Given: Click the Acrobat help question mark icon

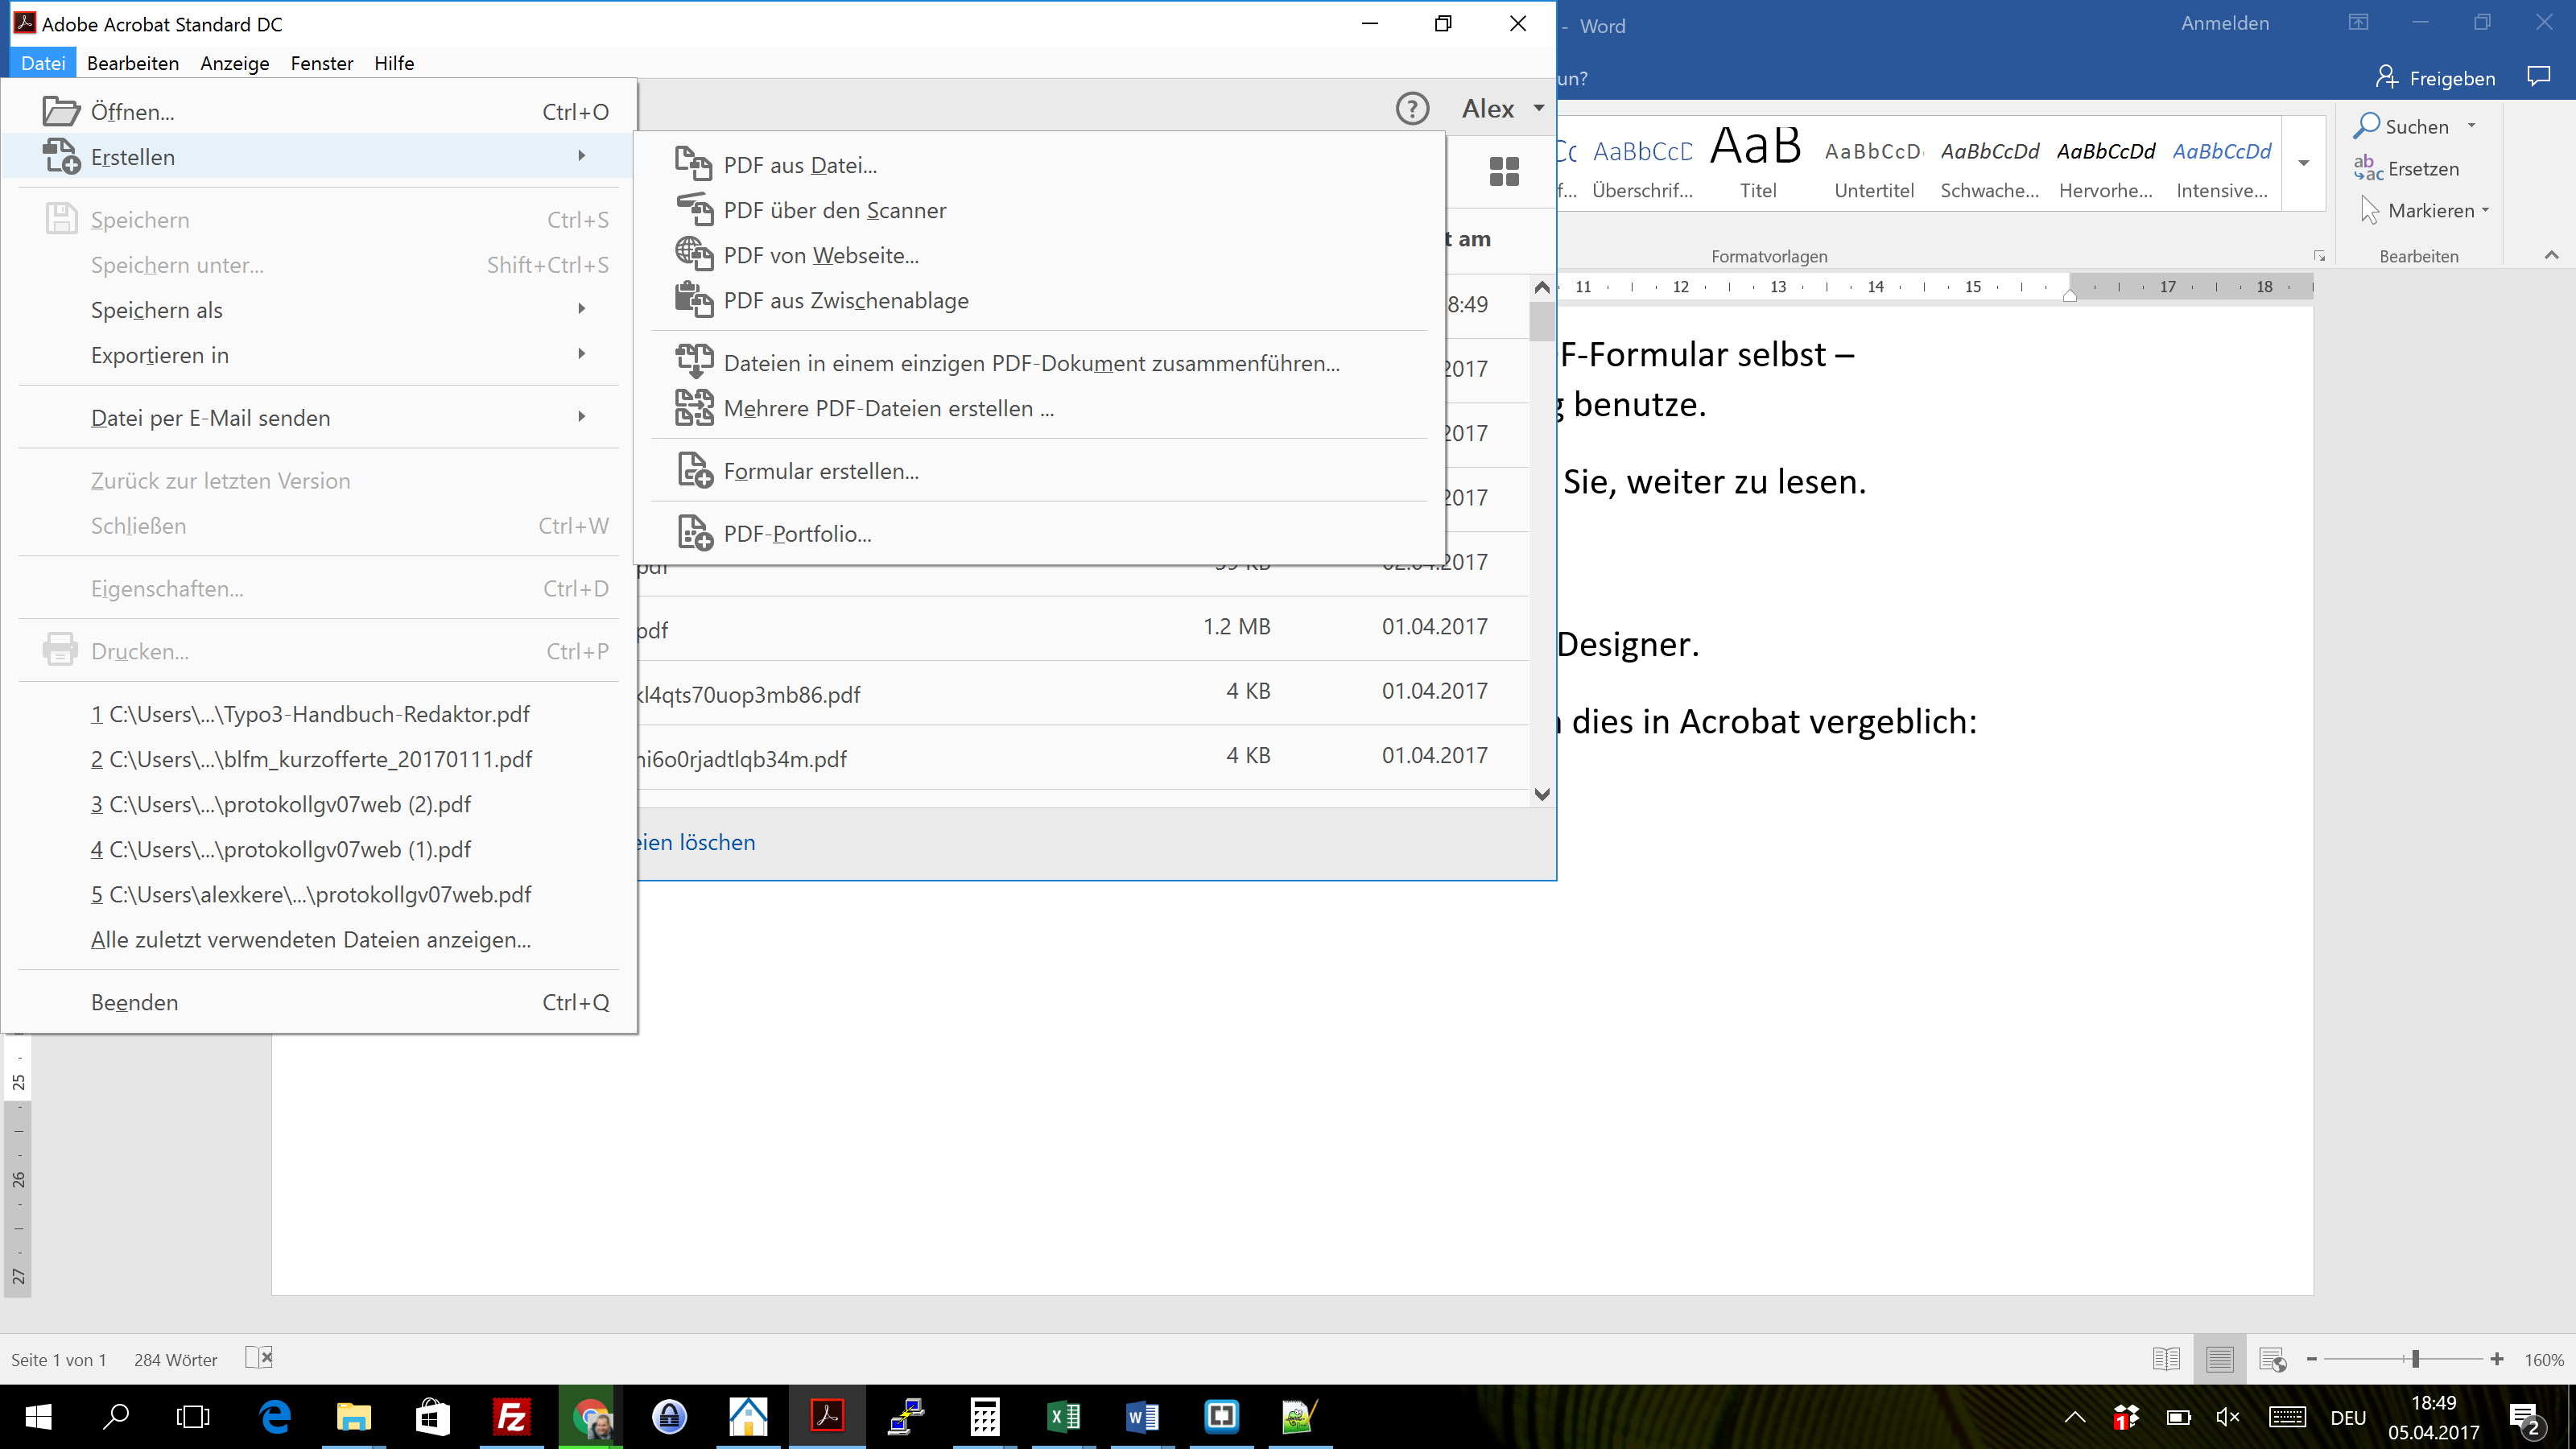Looking at the screenshot, I should [1412, 108].
